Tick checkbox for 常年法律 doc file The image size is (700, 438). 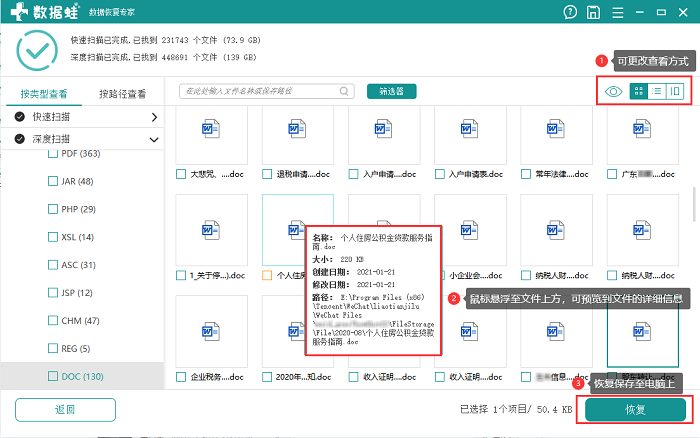click(x=526, y=174)
